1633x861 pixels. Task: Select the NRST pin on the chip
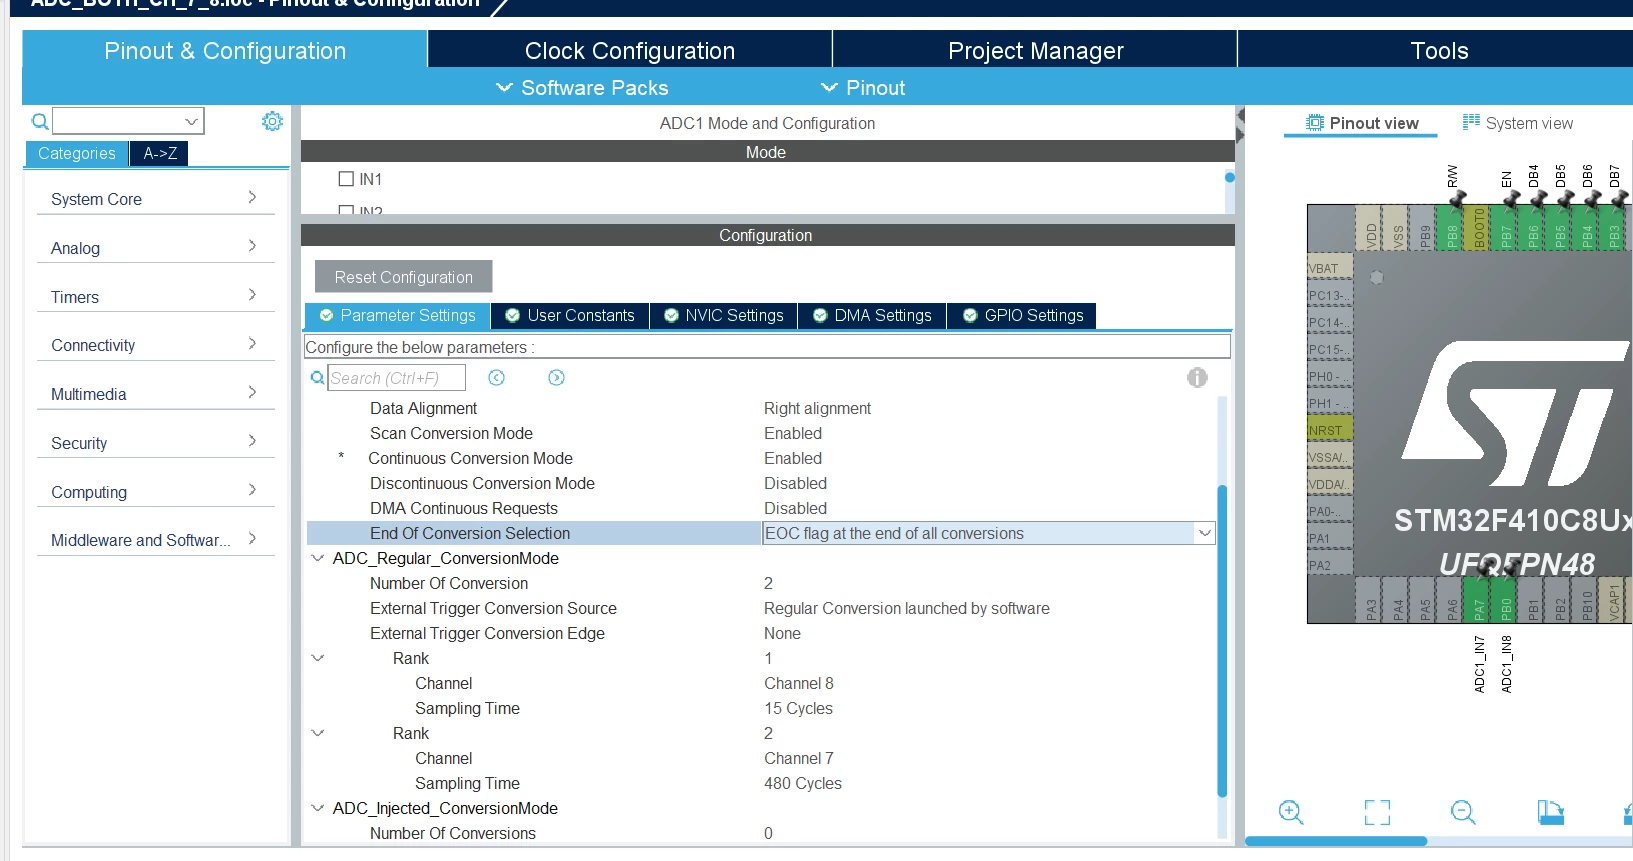[x=1330, y=430]
